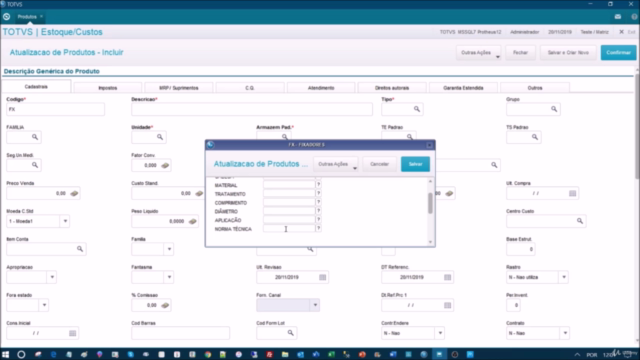Select the Cadastrais tab

click(x=36, y=87)
